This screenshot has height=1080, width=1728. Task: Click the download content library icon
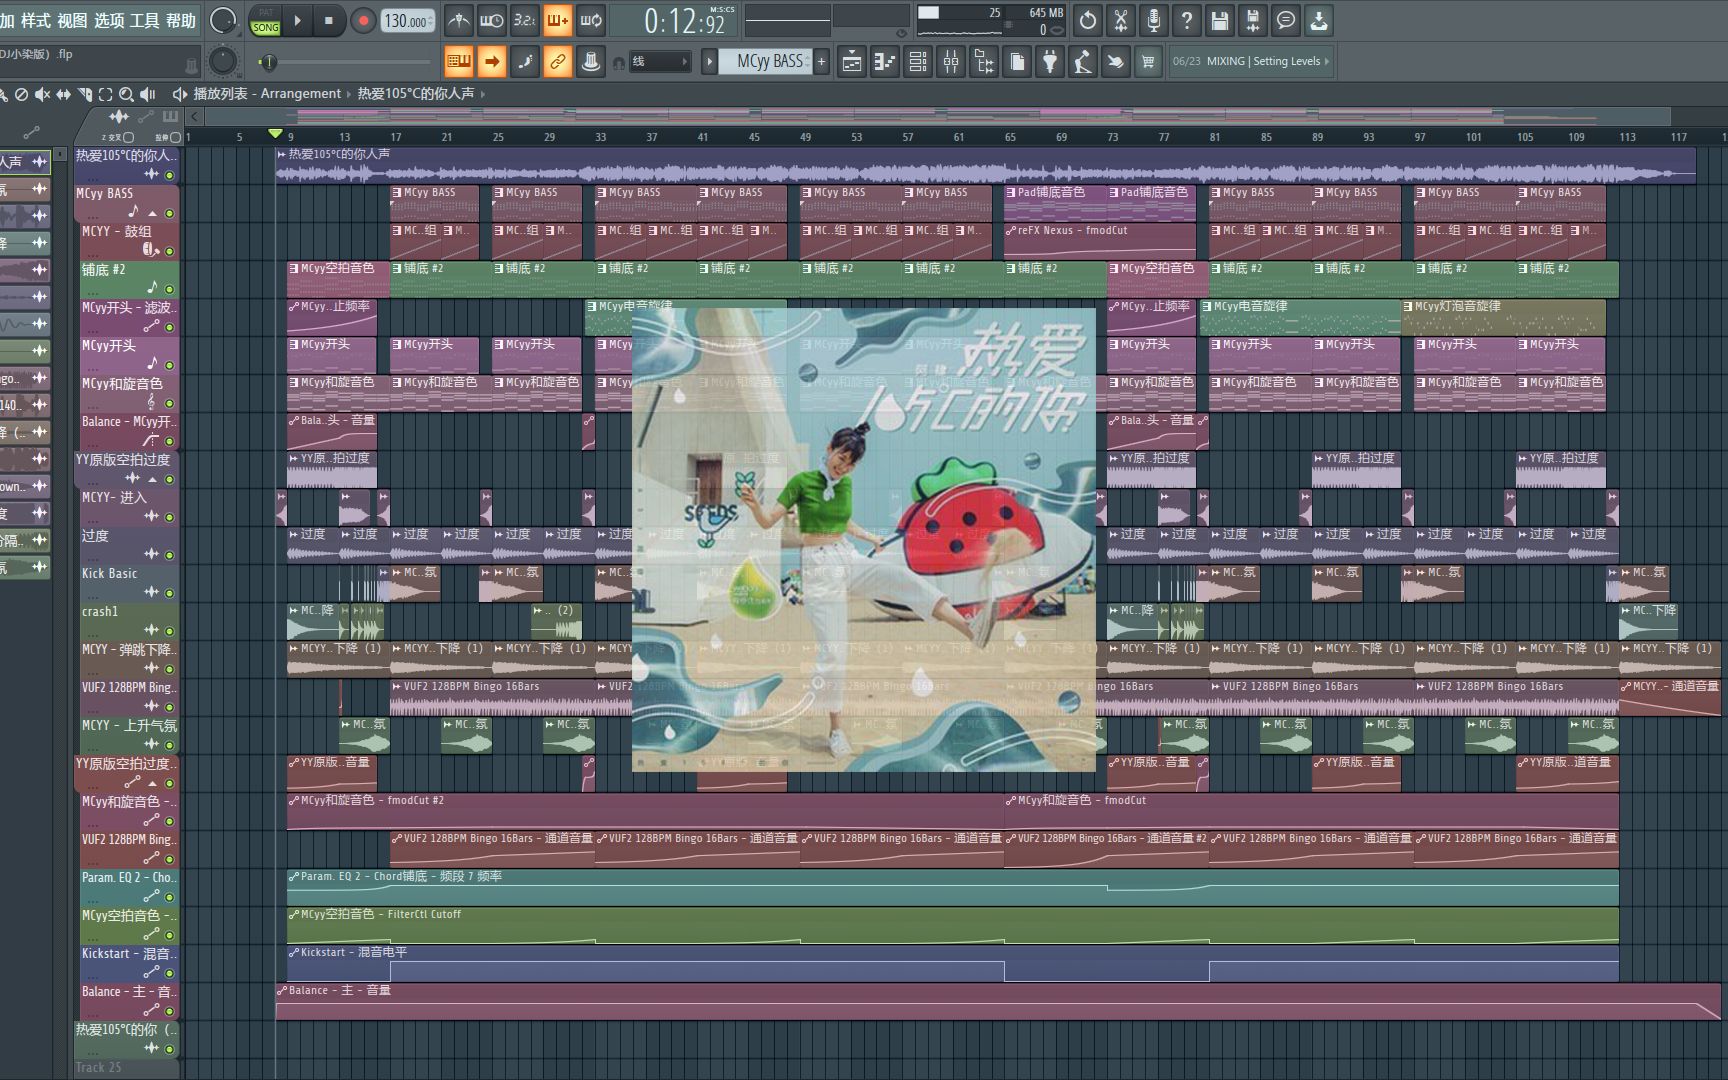(1319, 20)
